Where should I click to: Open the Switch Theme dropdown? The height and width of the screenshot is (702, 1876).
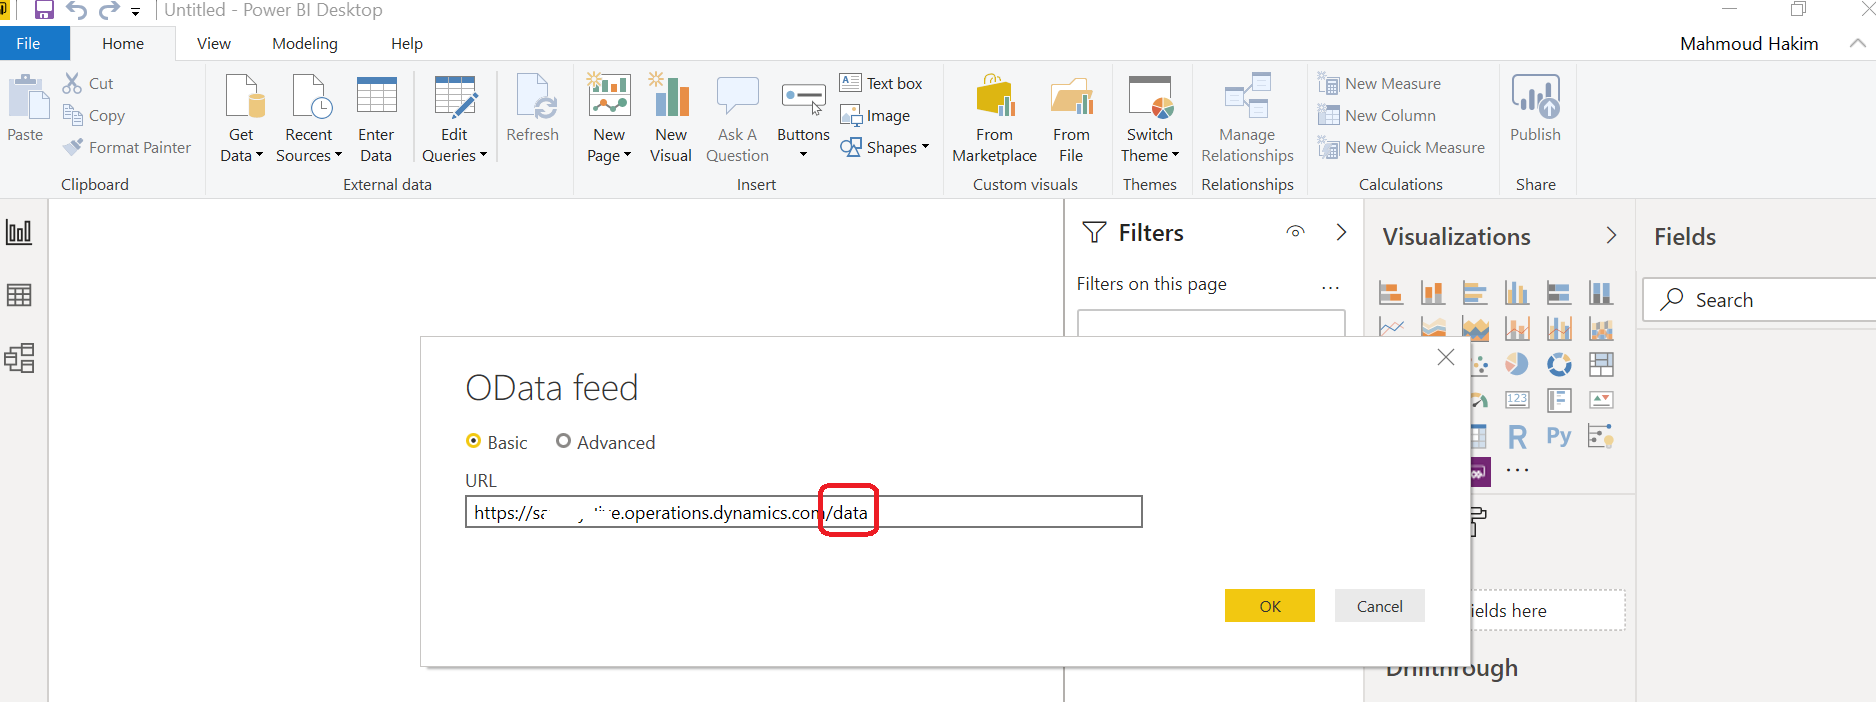click(1150, 118)
